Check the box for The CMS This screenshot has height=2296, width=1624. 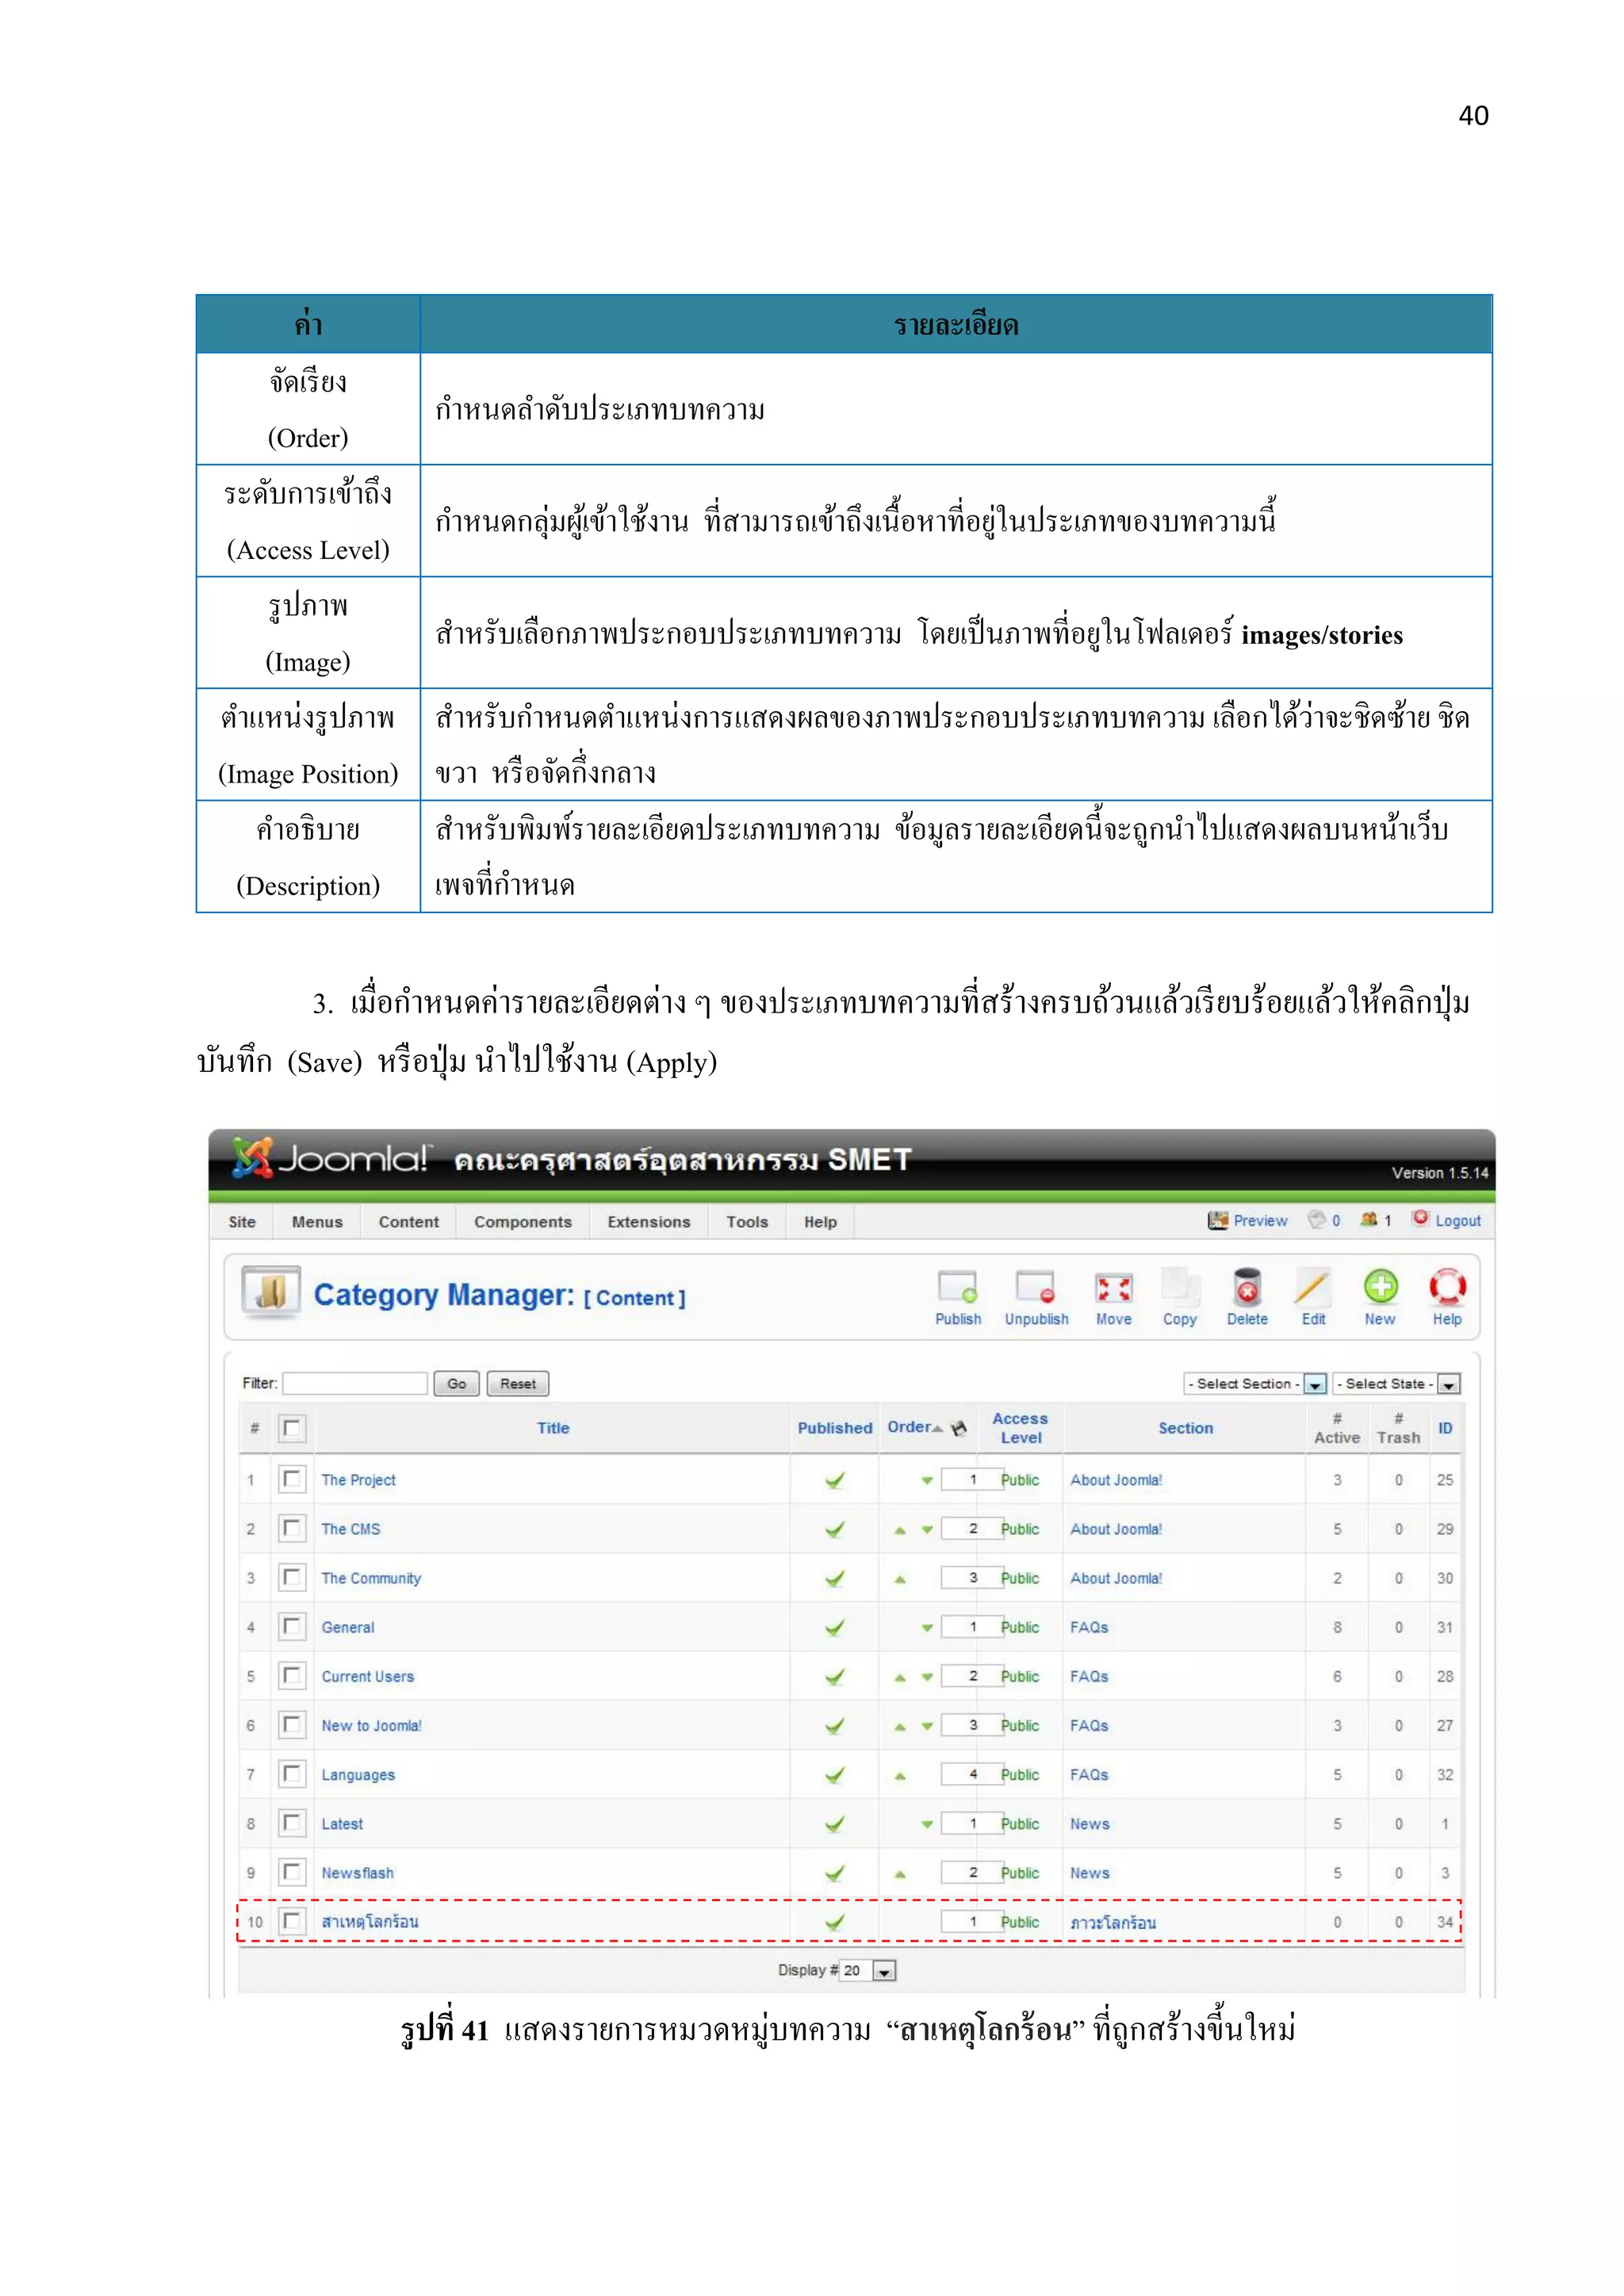[x=291, y=1528]
